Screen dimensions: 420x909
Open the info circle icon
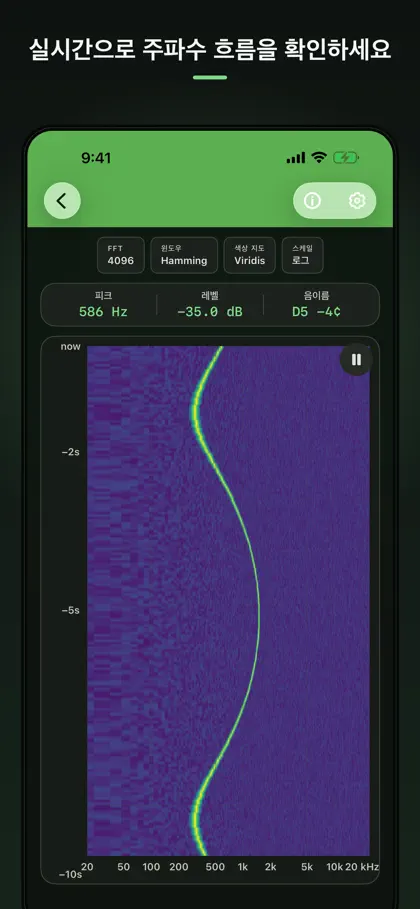tap(312, 201)
